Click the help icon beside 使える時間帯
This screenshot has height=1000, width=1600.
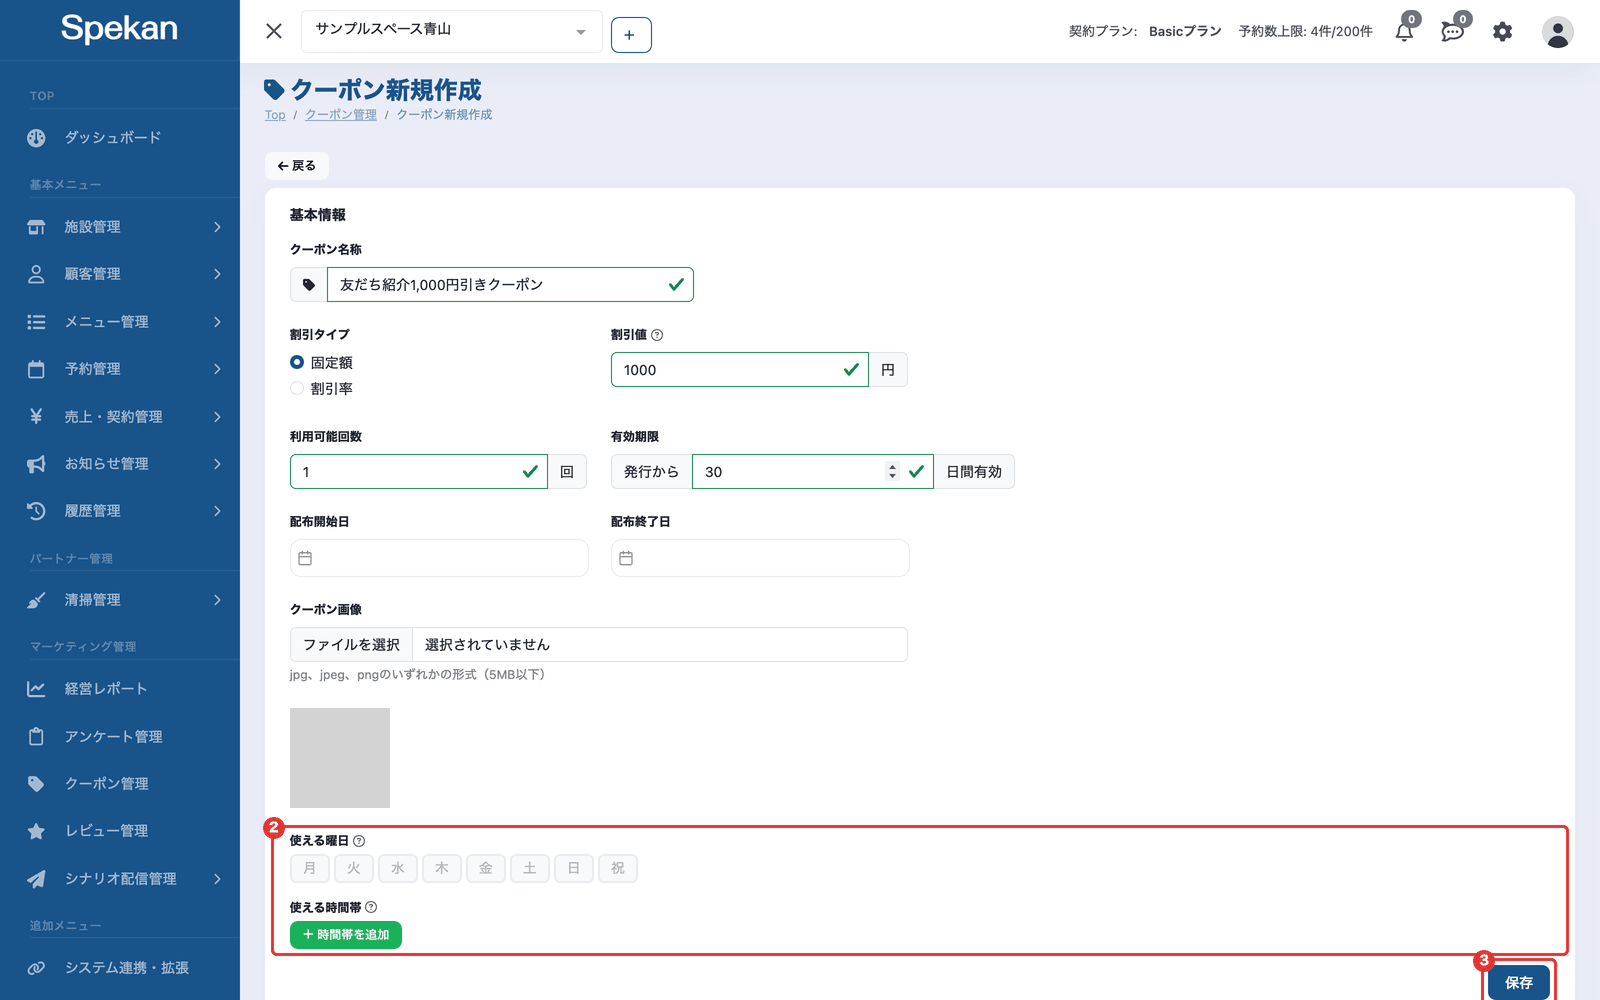tap(371, 907)
